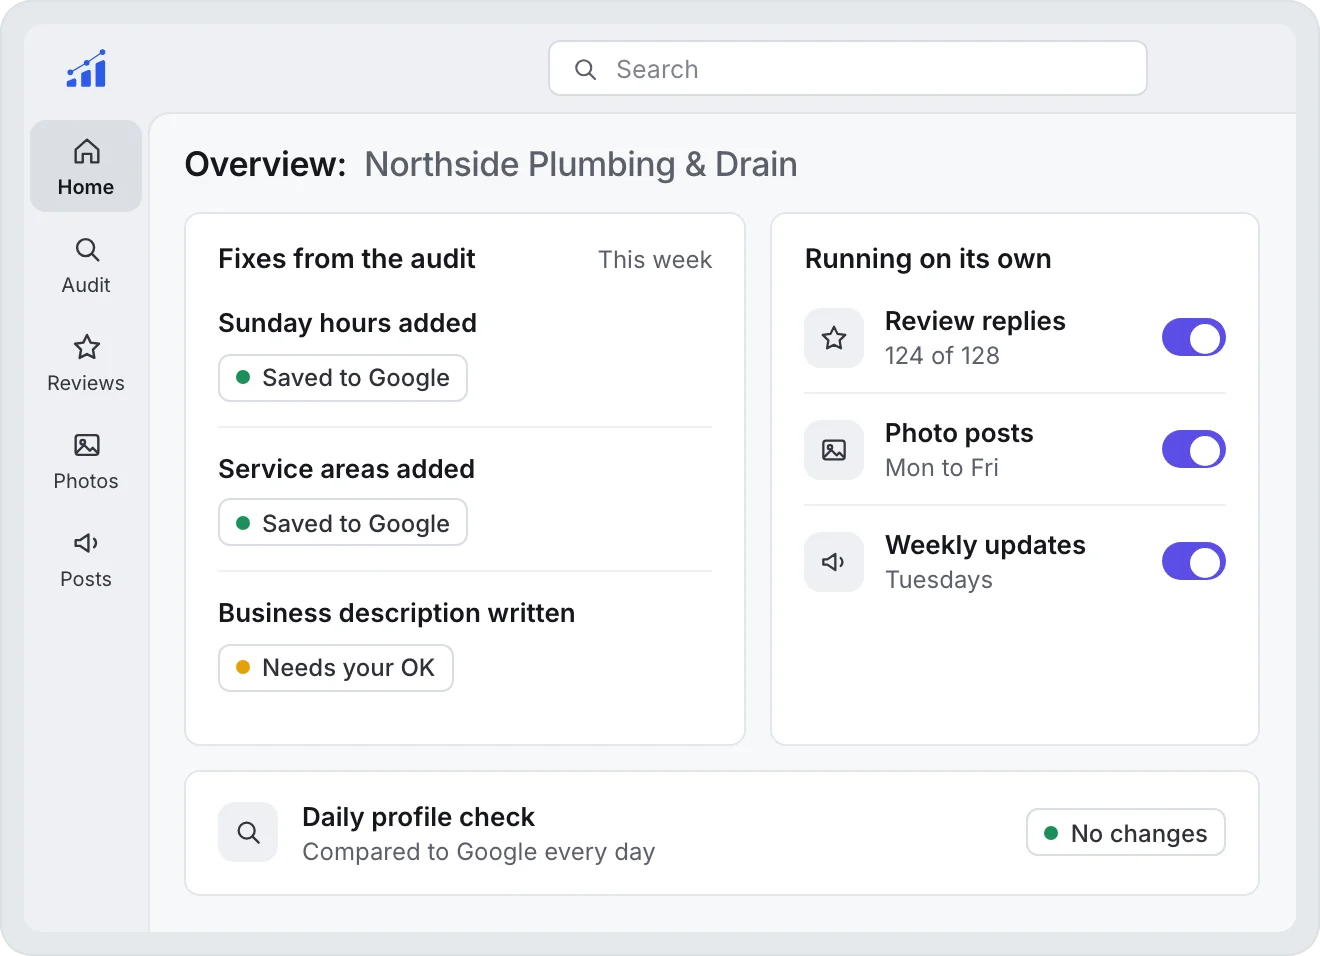Disable the Photo posts switch
Viewport: 1320px width, 956px height.
[1194, 450]
